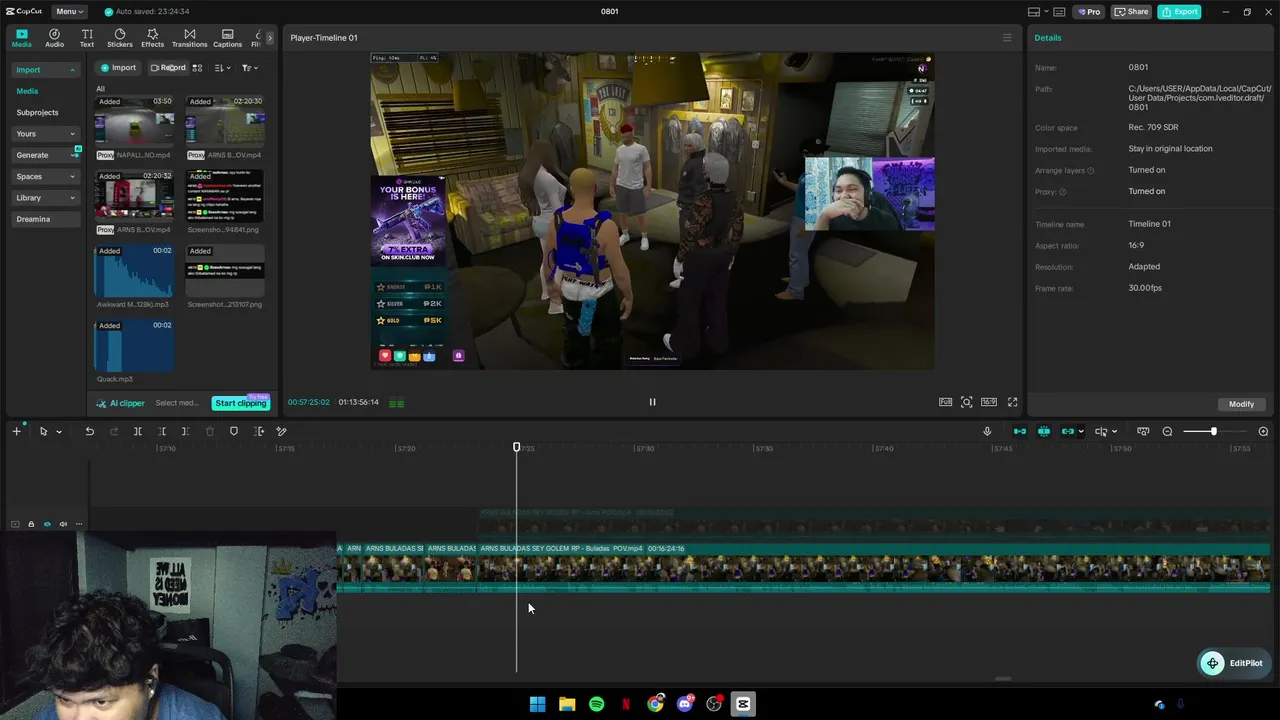
Task: Click Start clipping button
Action: pyautogui.click(x=241, y=403)
